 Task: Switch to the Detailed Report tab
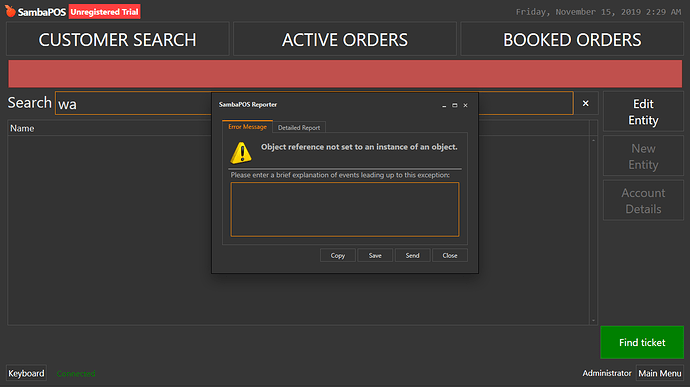[299, 128]
